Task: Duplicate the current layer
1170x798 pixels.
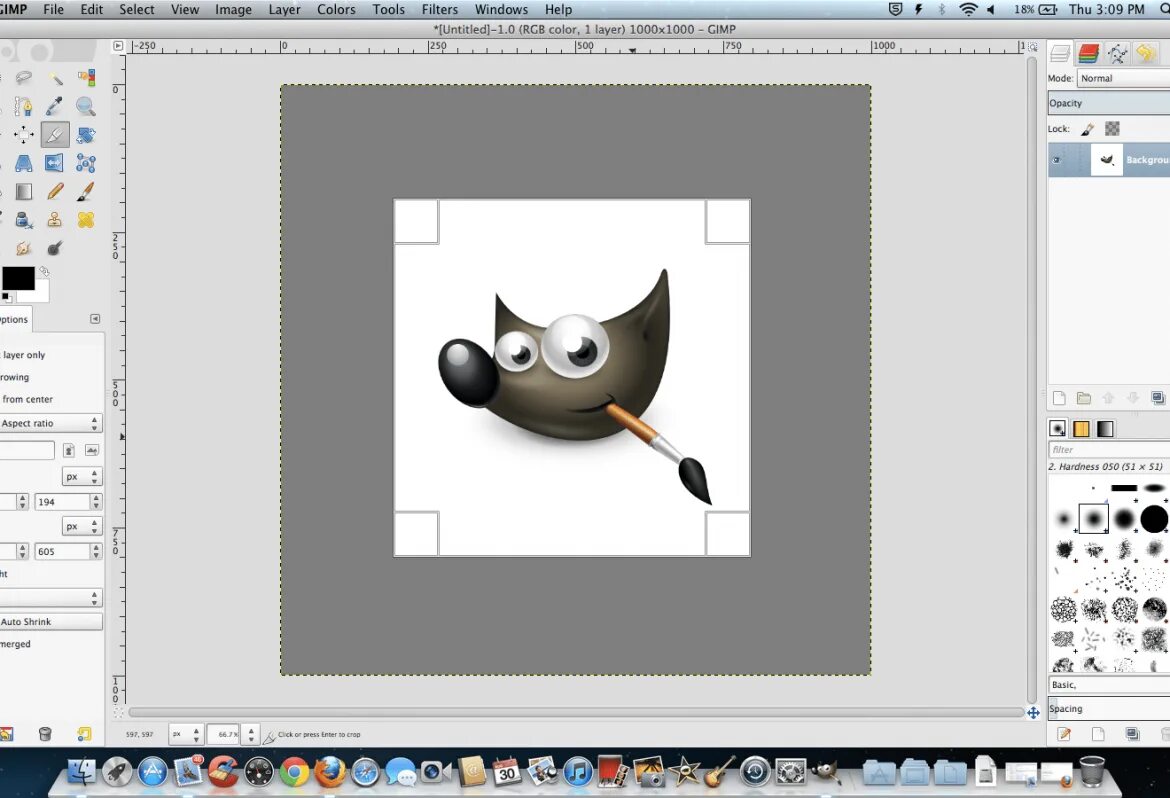Action: 1157,398
